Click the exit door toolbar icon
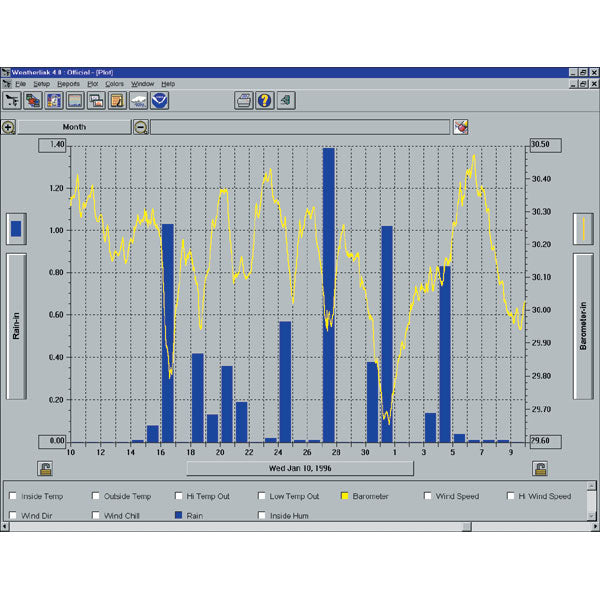 pos(286,100)
